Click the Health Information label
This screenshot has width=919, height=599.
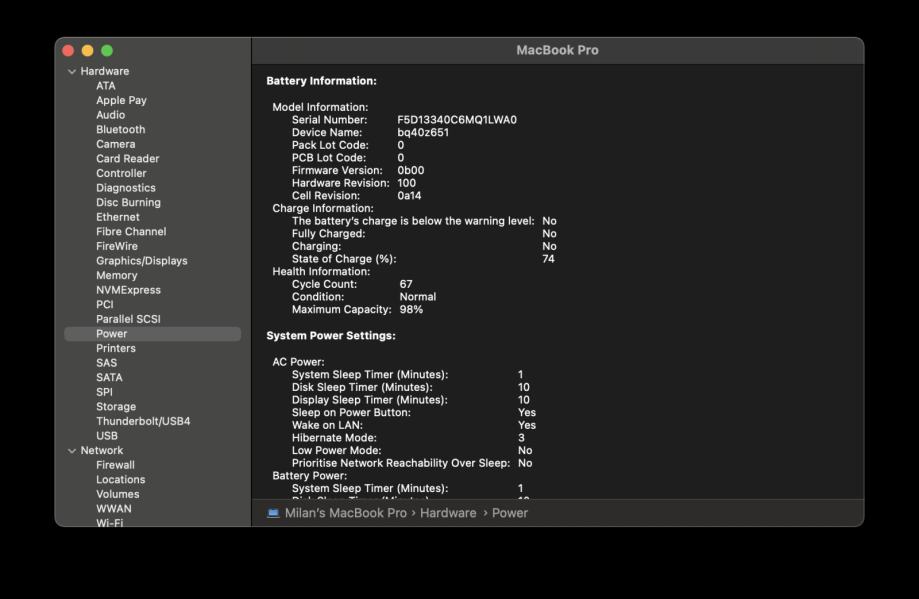pos(321,272)
